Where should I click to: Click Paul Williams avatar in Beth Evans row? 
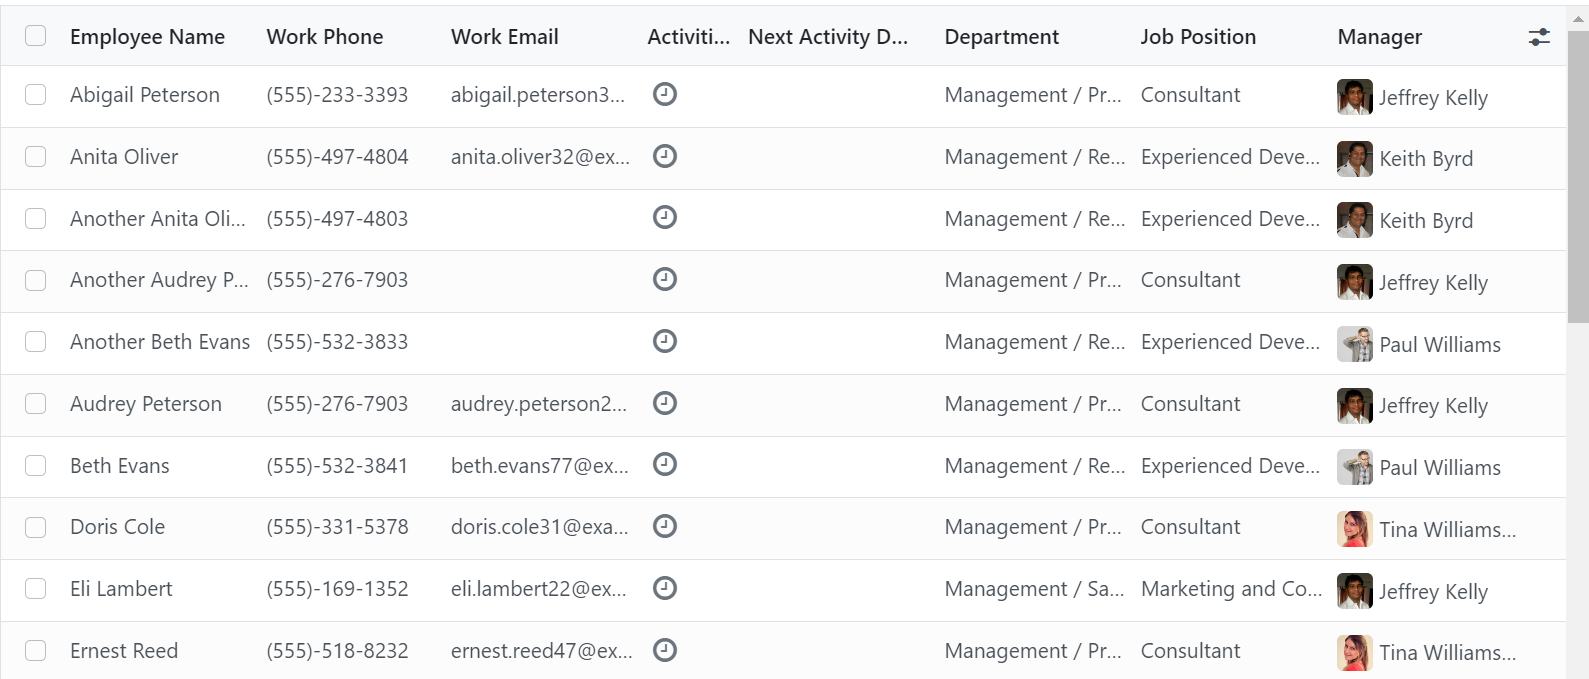[x=1355, y=467]
